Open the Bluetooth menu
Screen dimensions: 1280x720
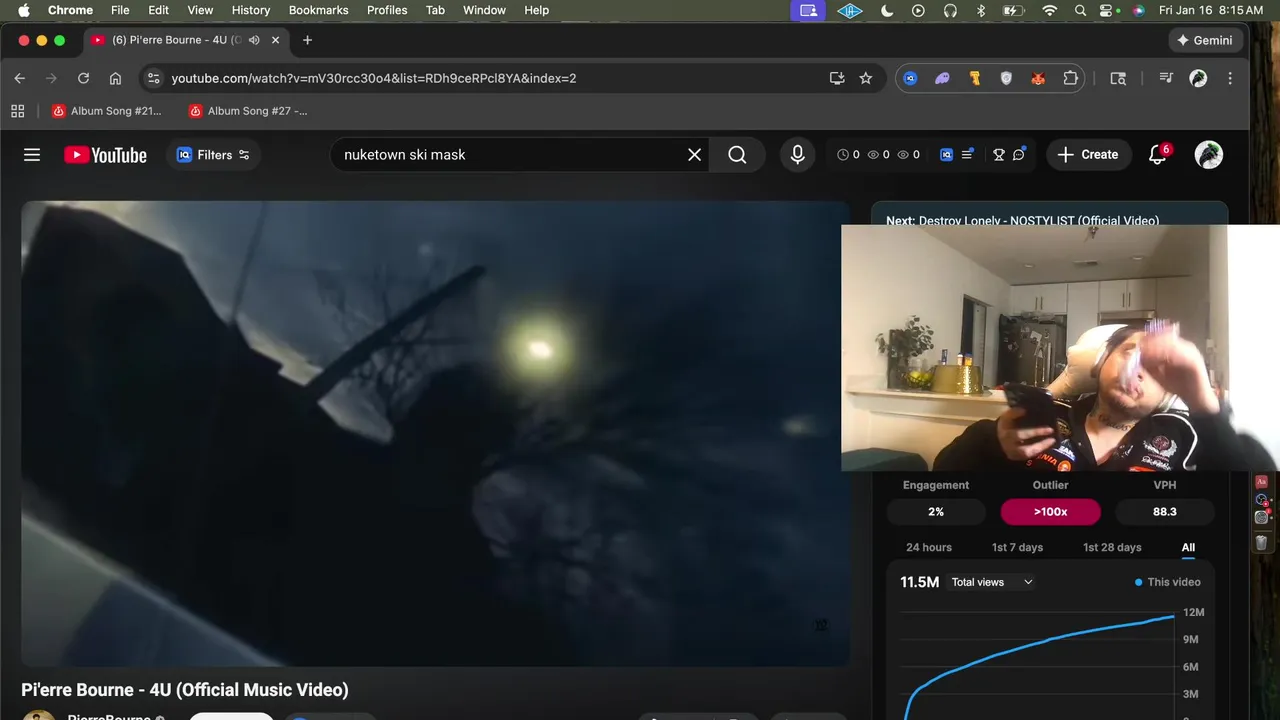pyautogui.click(x=981, y=10)
